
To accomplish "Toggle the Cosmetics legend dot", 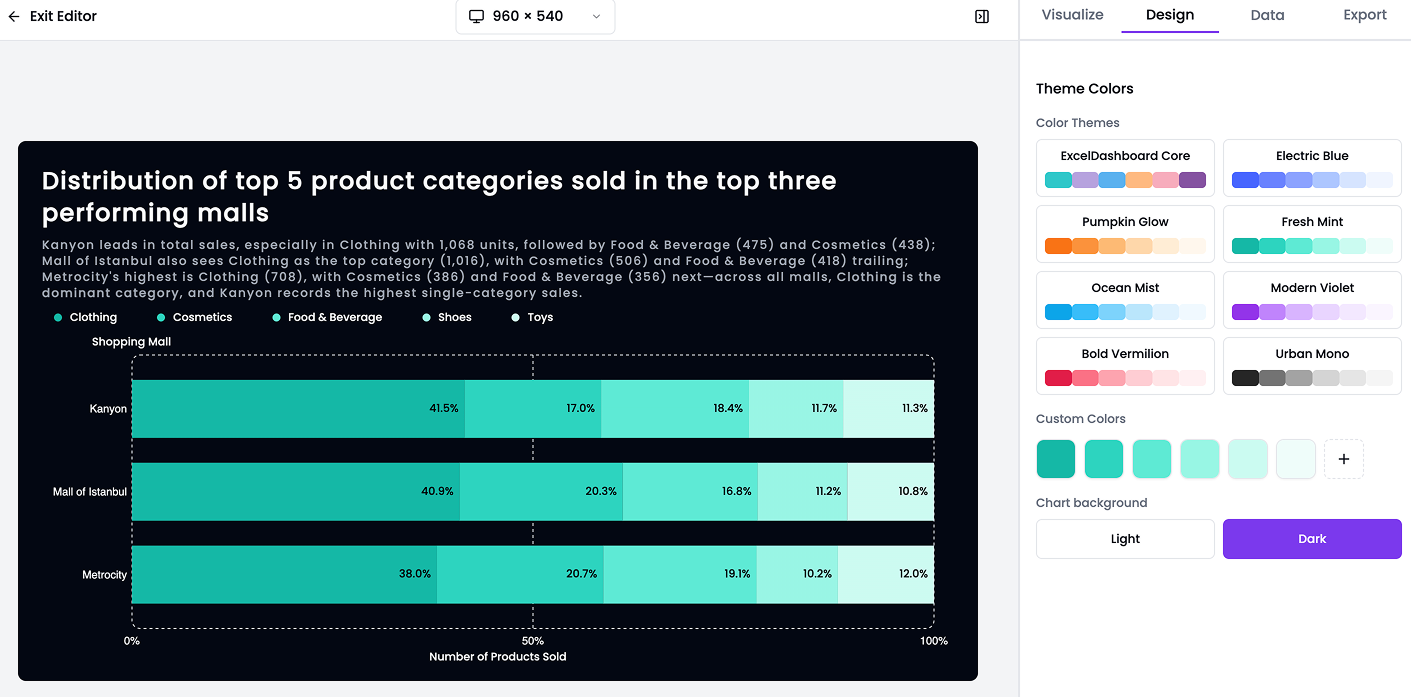I will [x=160, y=317].
